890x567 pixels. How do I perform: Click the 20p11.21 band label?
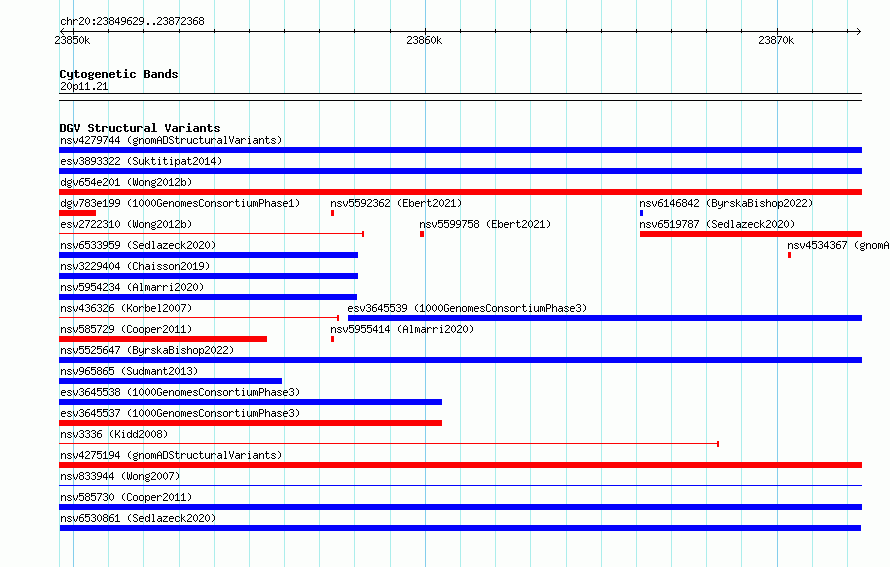pyautogui.click(x=84, y=86)
